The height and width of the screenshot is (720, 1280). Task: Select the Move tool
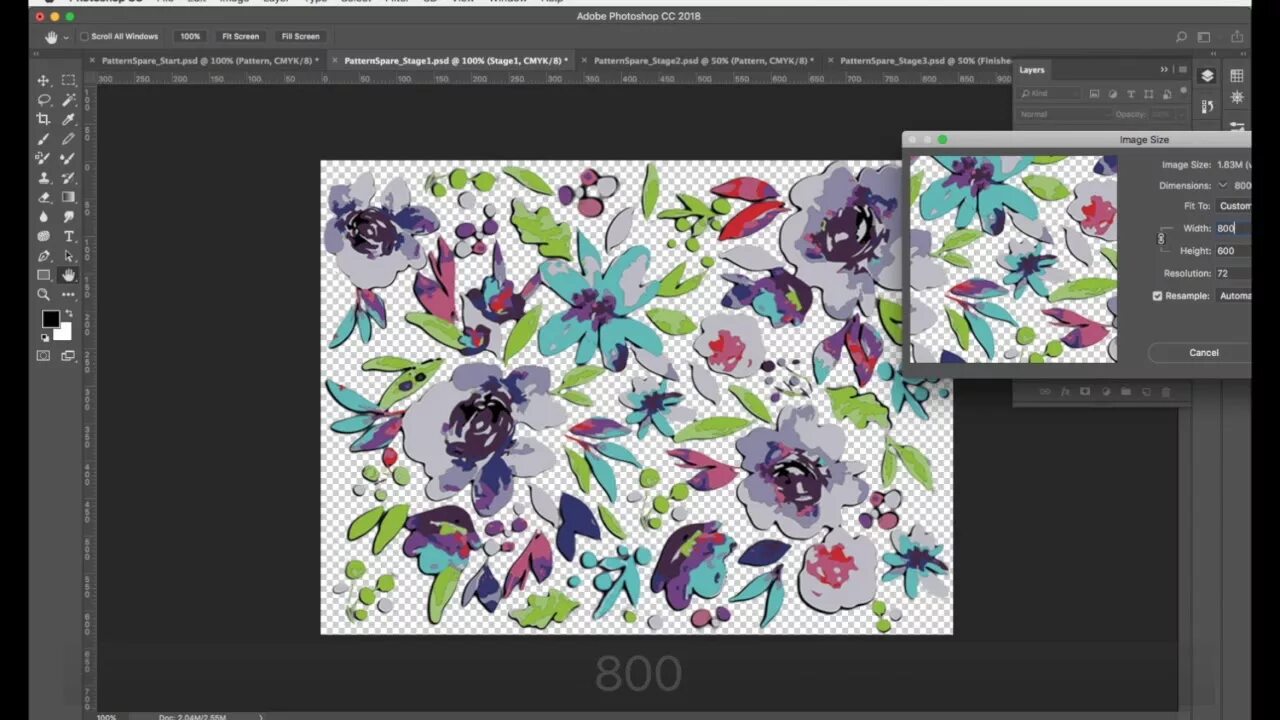coord(43,80)
